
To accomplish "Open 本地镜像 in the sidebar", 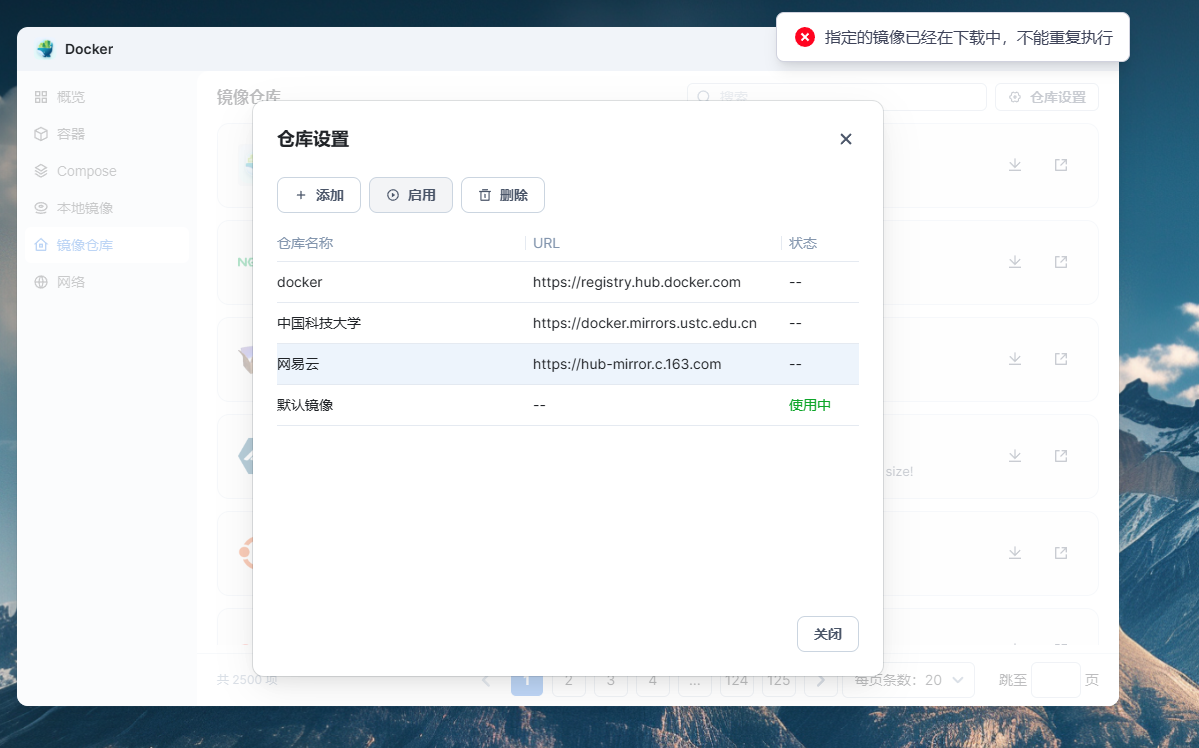I will [107, 208].
